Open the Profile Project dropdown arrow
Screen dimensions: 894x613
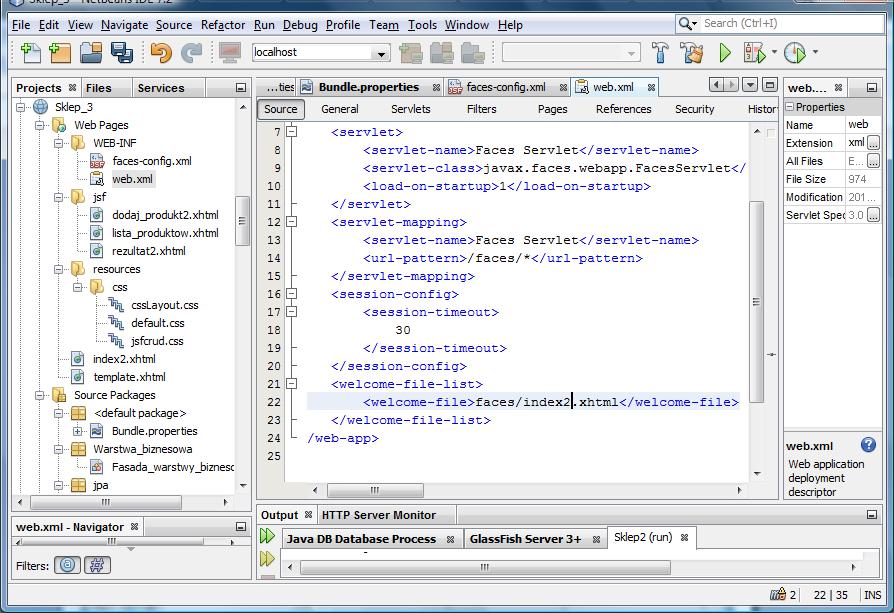pos(815,52)
